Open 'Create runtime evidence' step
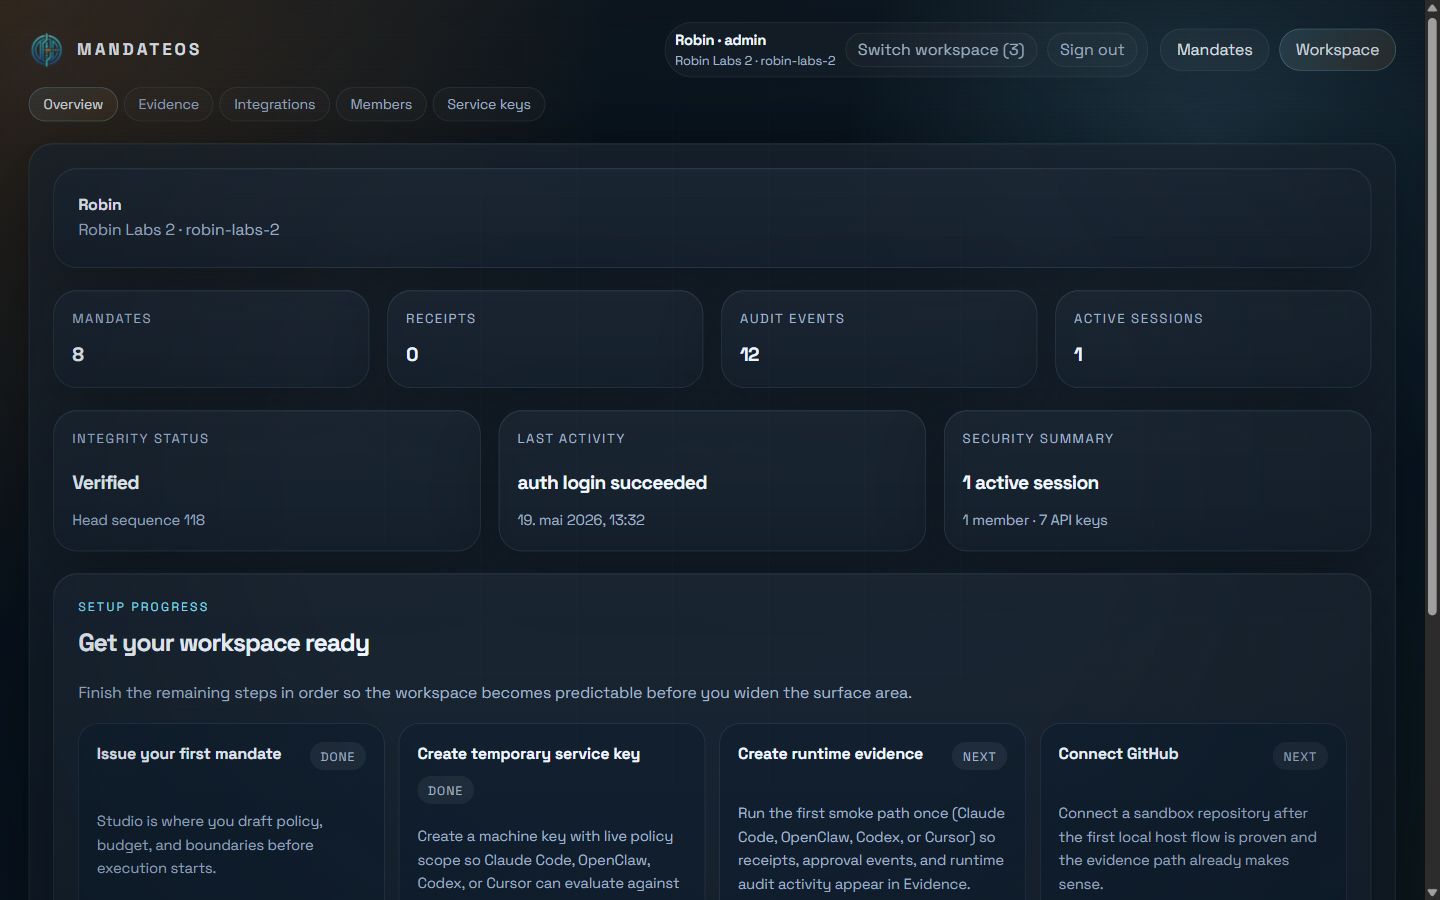The image size is (1440, 900). [872, 812]
